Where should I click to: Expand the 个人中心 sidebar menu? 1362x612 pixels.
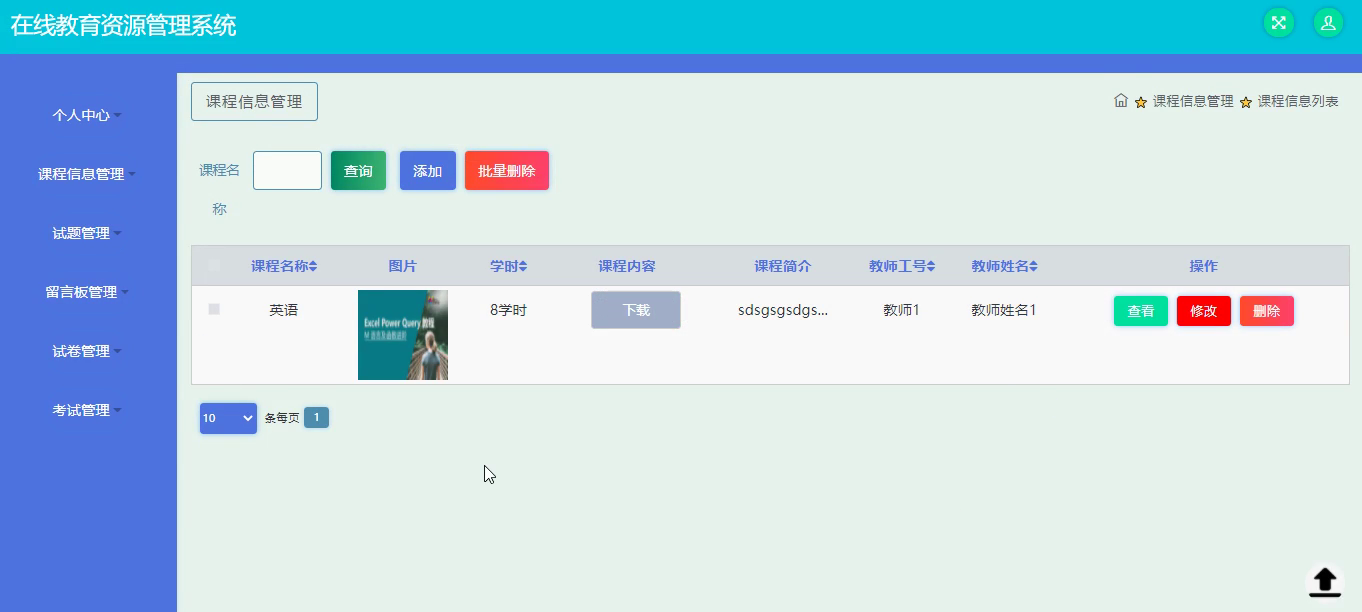pyautogui.click(x=87, y=115)
